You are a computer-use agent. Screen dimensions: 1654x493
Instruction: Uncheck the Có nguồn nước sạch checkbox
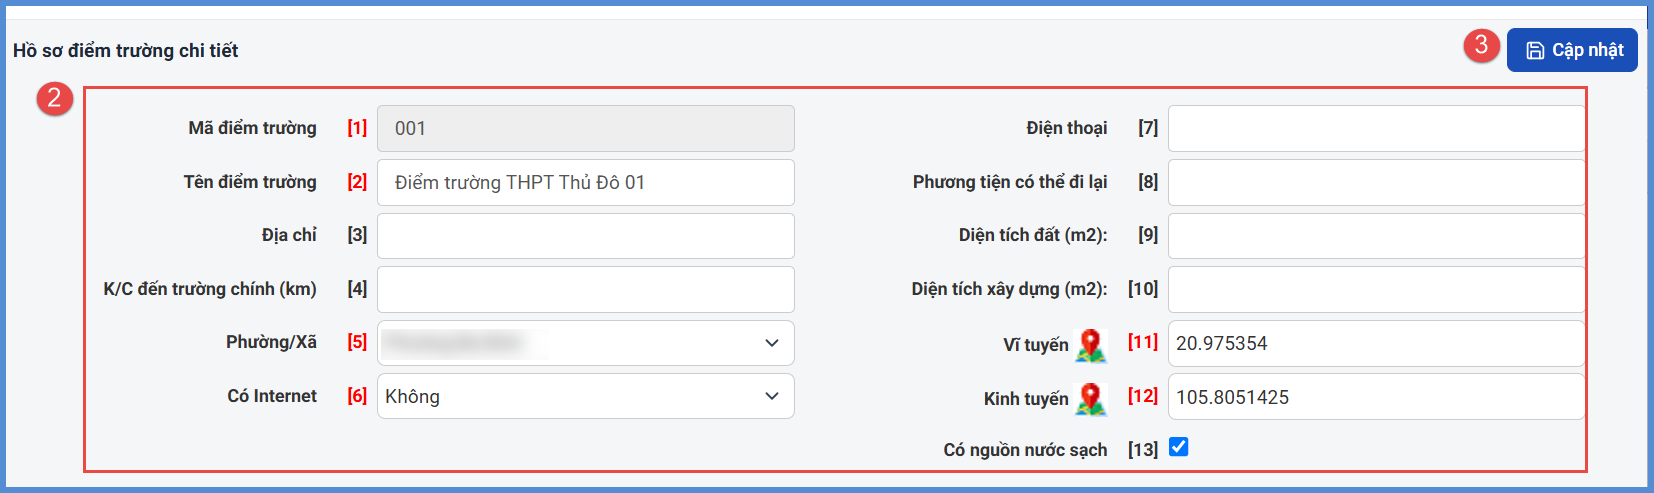click(1179, 447)
